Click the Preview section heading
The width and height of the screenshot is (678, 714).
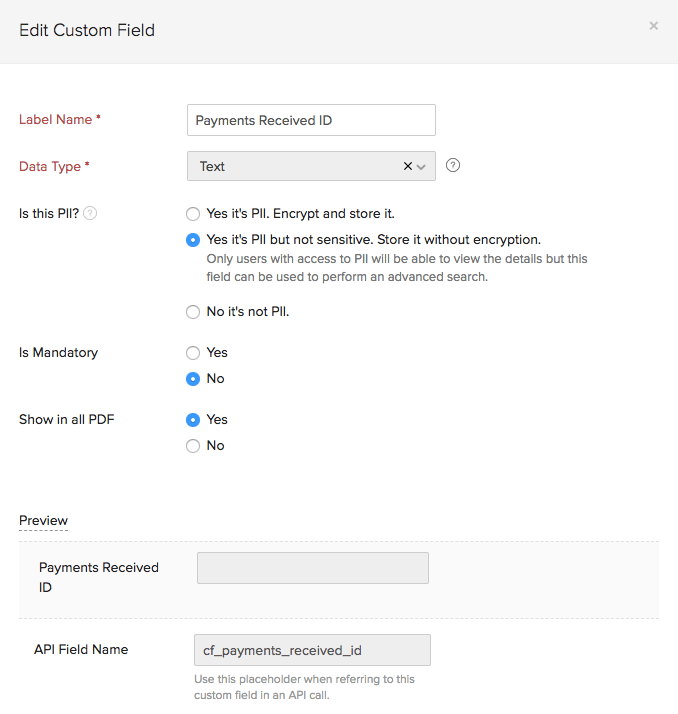[x=43, y=521]
